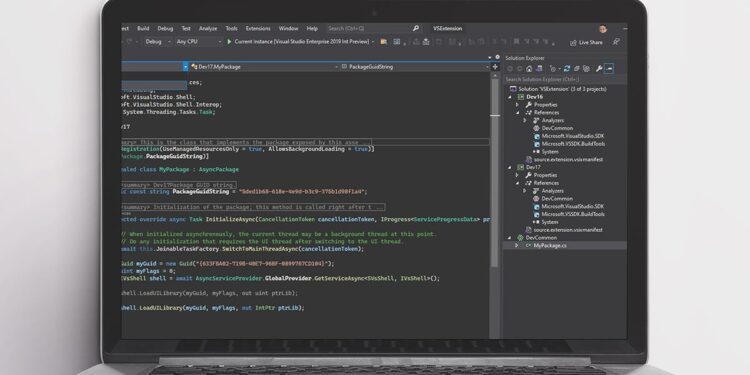Start debugging with the green play icon
This screenshot has width=750, height=375.
pos(229,42)
